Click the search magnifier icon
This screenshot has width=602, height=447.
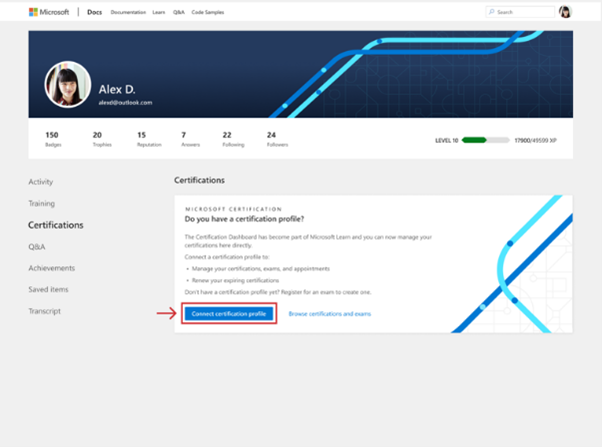click(491, 12)
